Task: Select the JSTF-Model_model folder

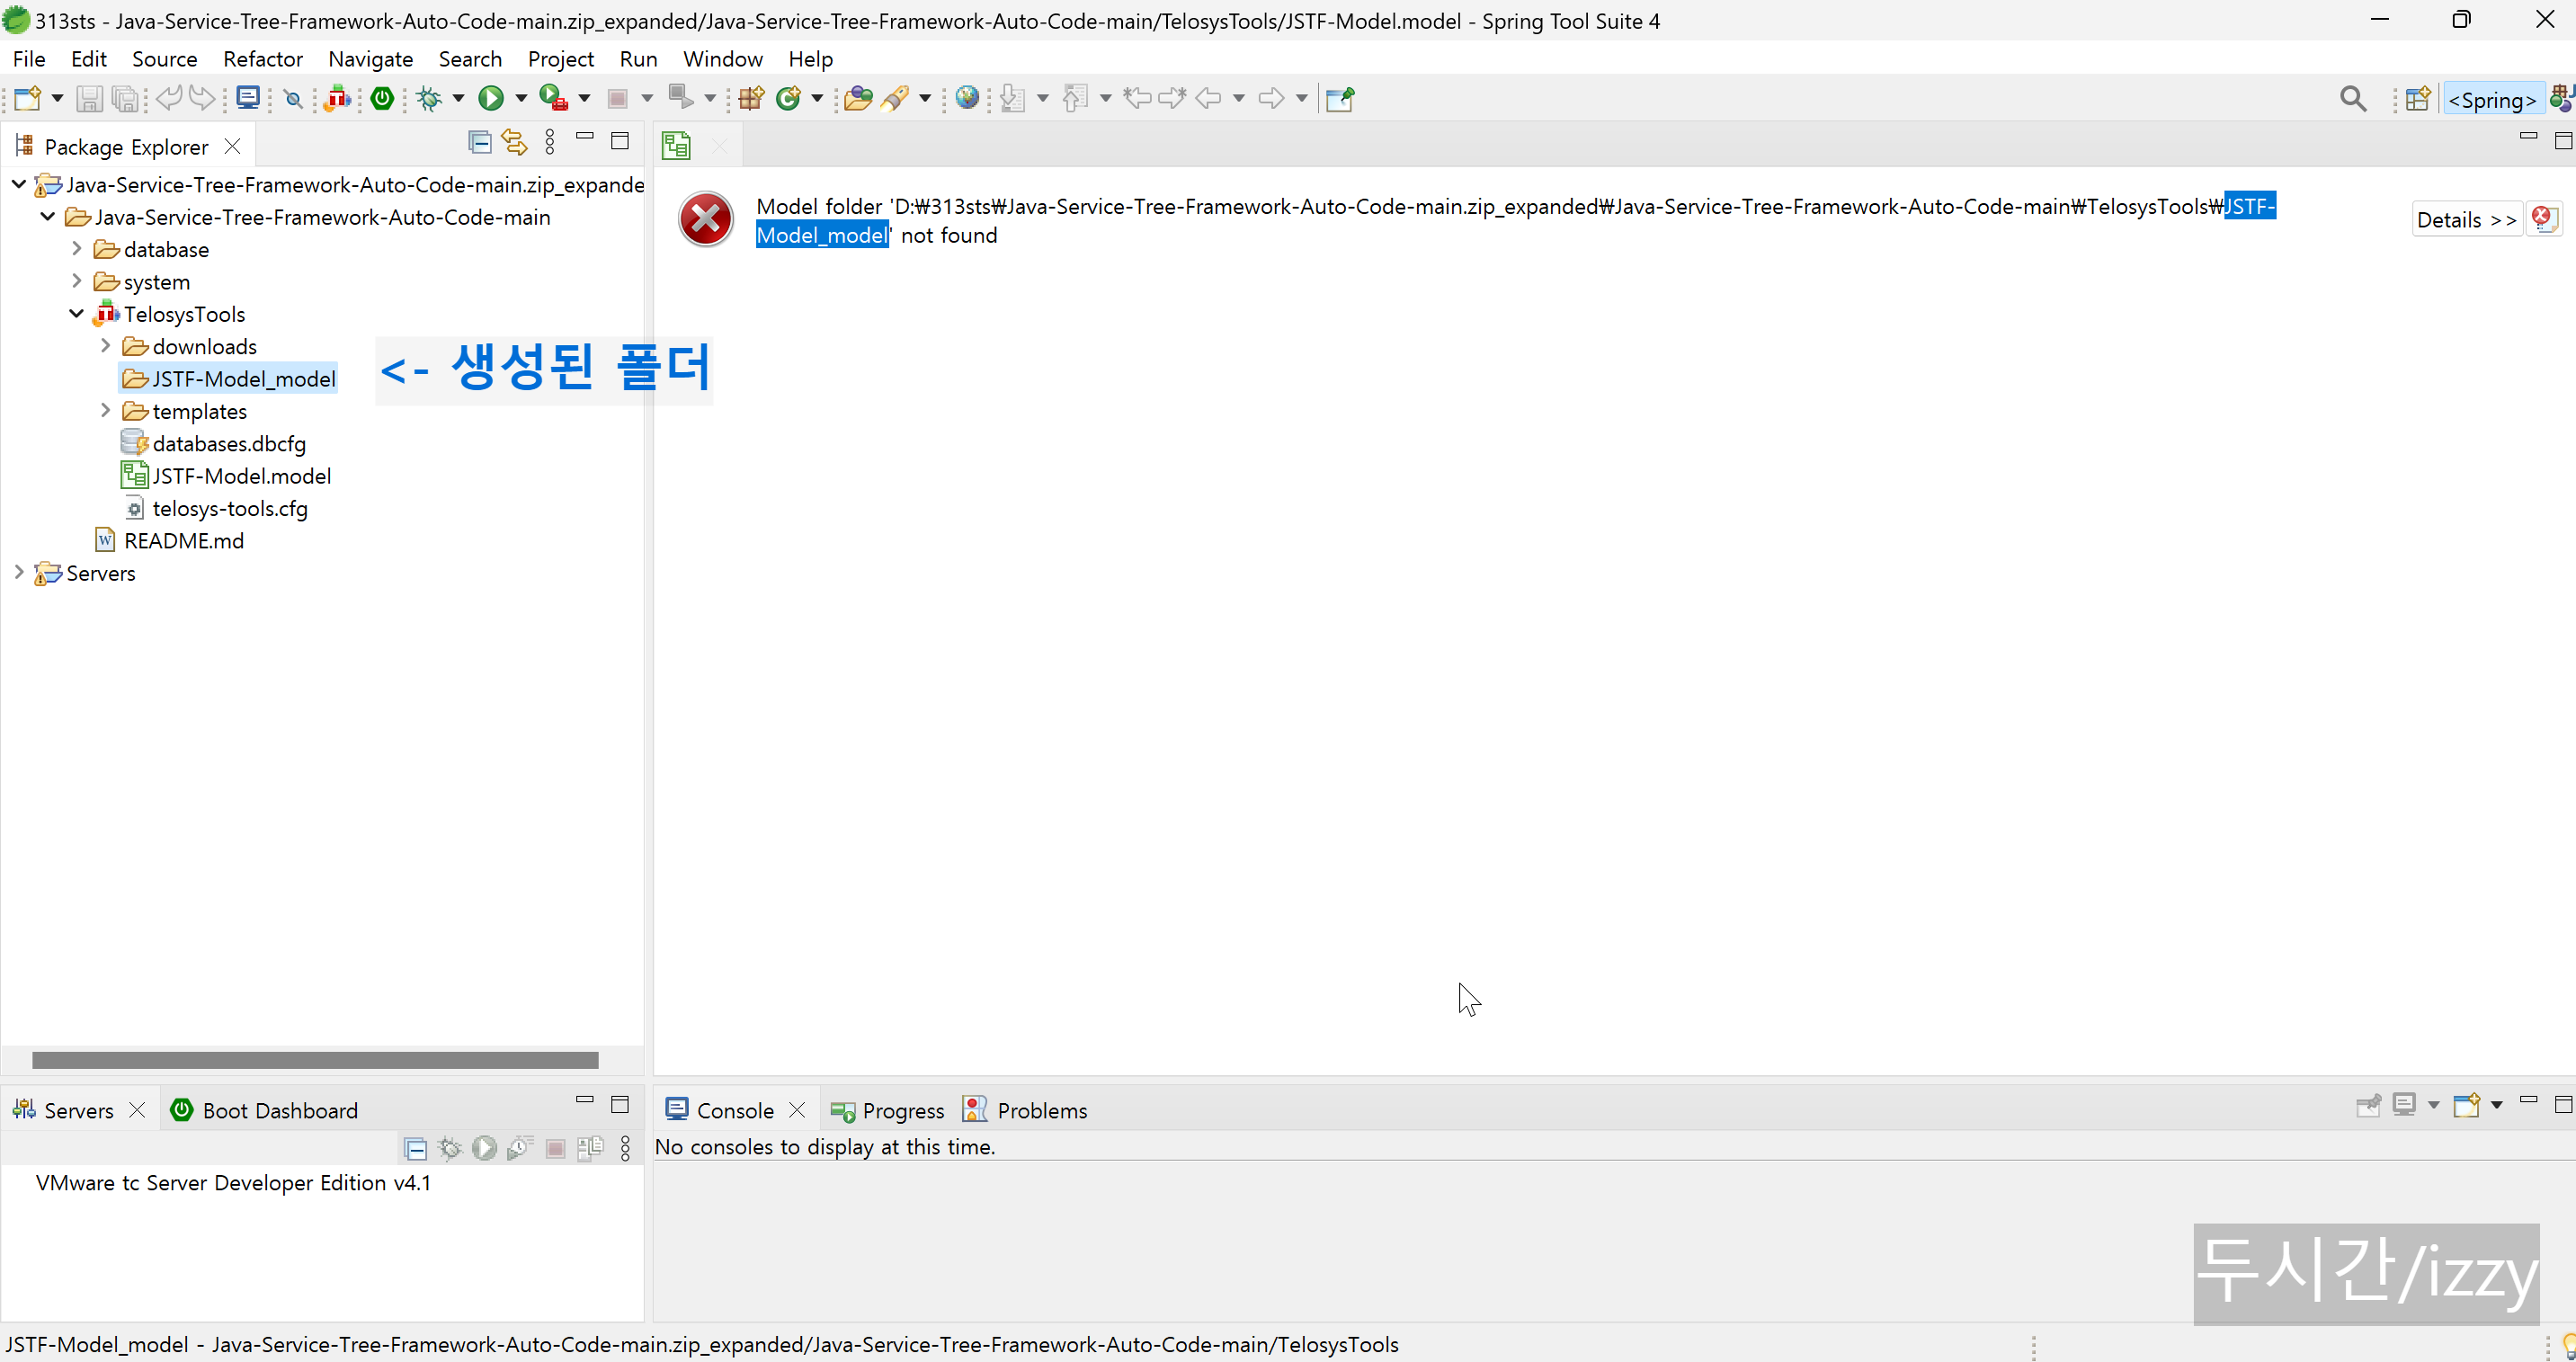Action: 229,379
